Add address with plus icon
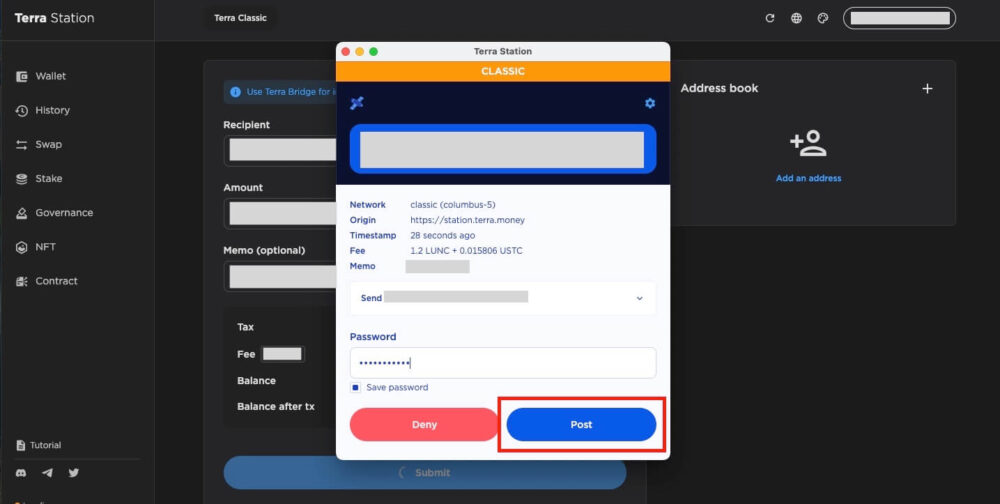The image size is (1000, 504). [927, 88]
